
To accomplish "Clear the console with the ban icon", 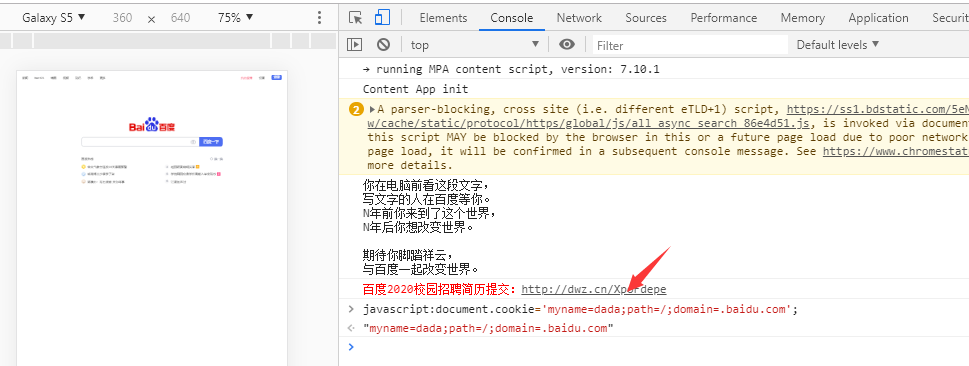I will (384, 45).
